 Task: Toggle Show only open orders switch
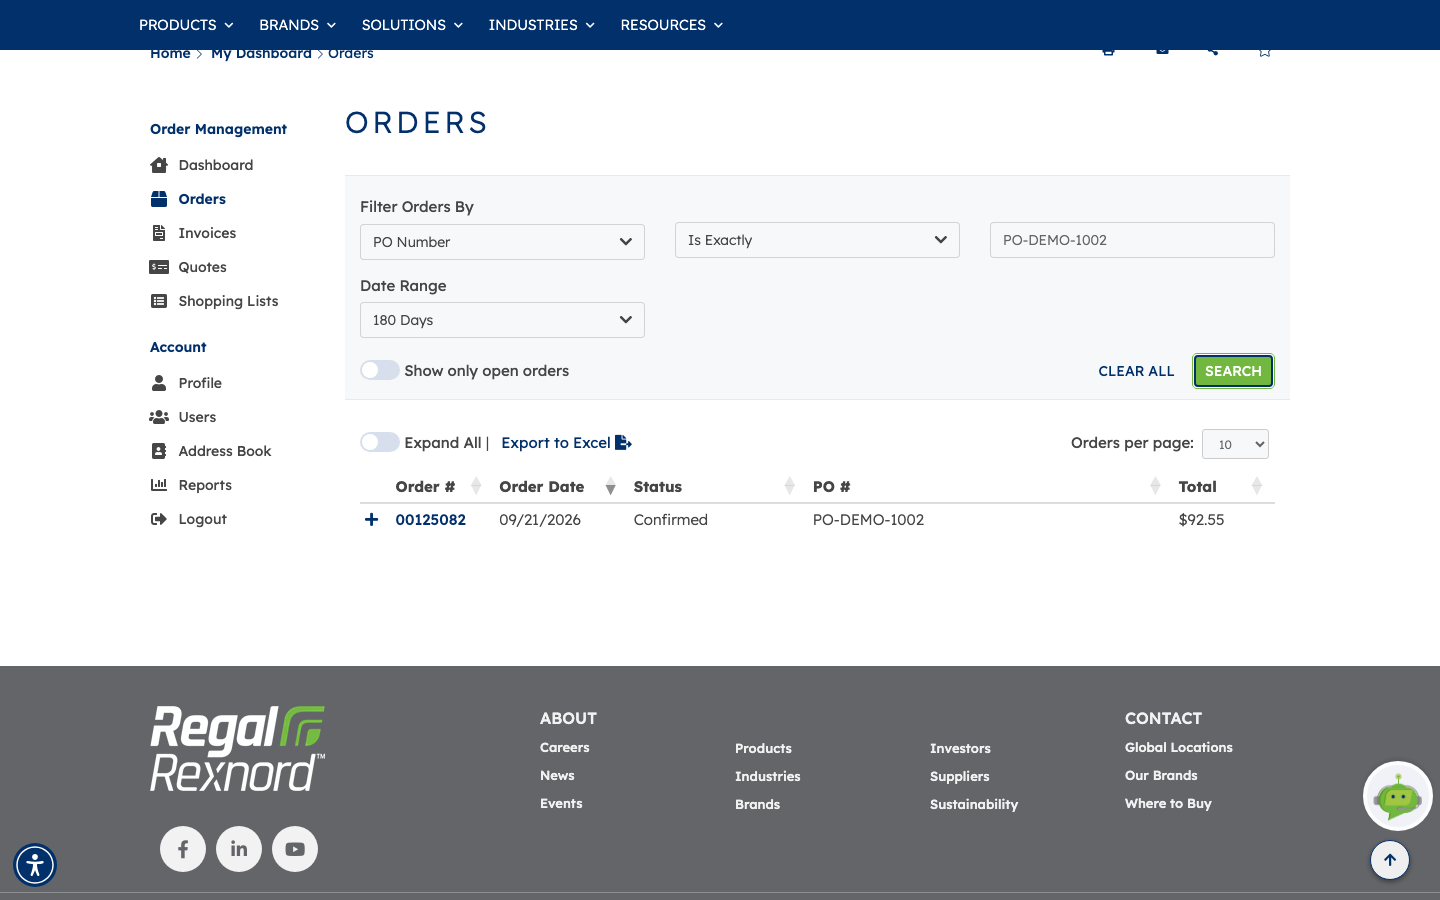coord(380,370)
